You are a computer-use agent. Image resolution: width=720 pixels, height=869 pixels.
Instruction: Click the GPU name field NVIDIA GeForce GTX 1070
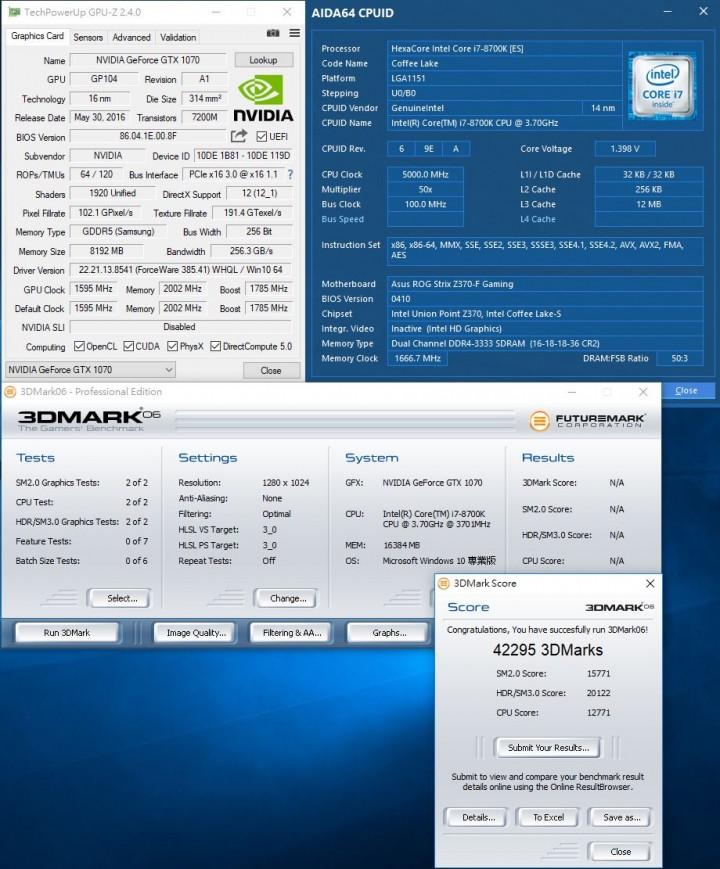point(148,60)
